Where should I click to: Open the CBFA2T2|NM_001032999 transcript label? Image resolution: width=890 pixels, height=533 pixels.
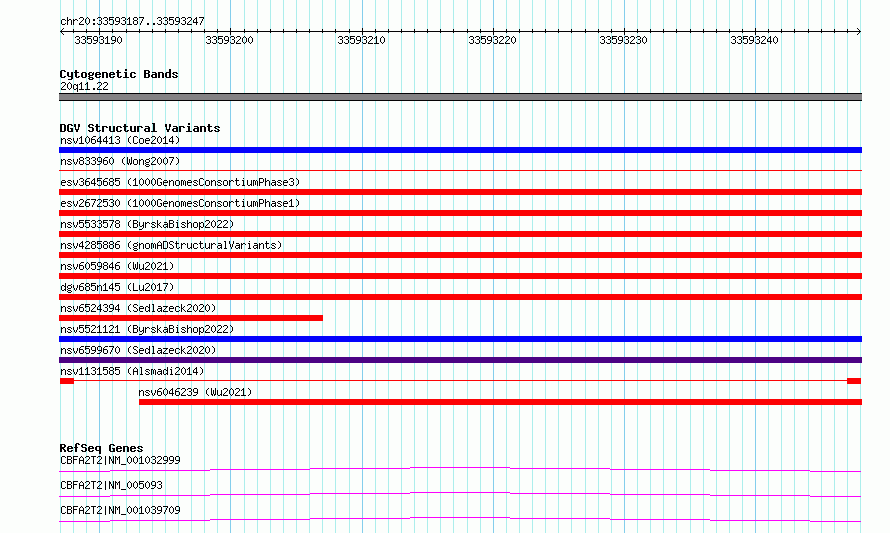coord(120,460)
